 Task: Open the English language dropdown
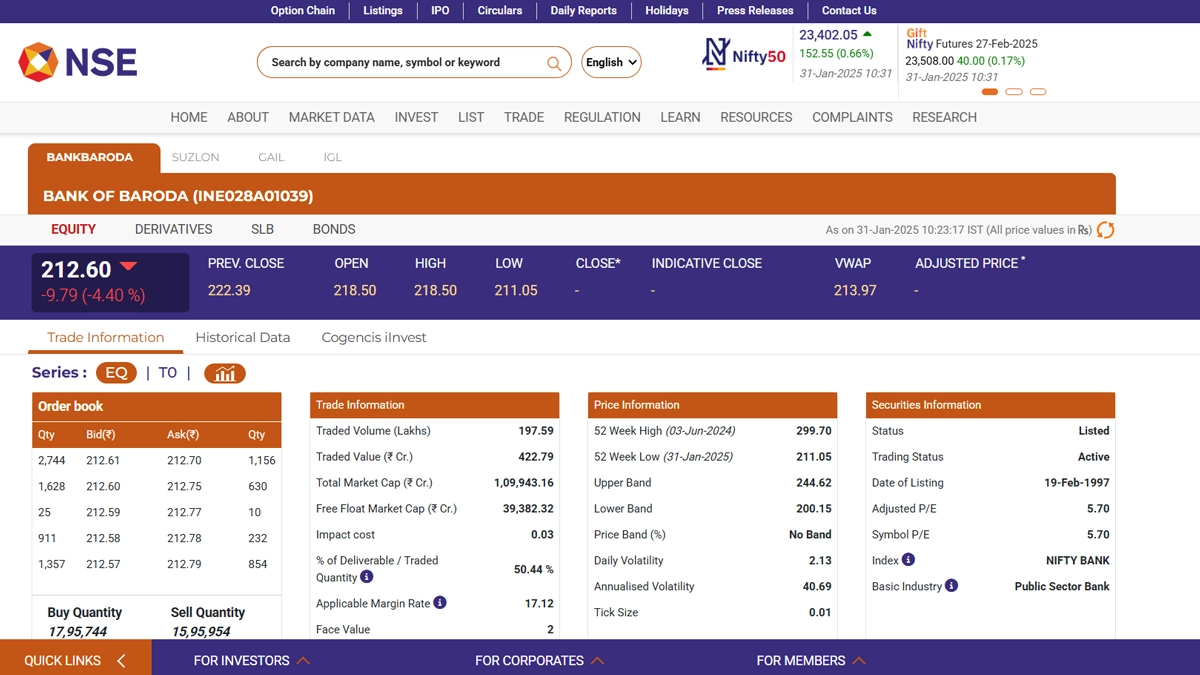611,62
